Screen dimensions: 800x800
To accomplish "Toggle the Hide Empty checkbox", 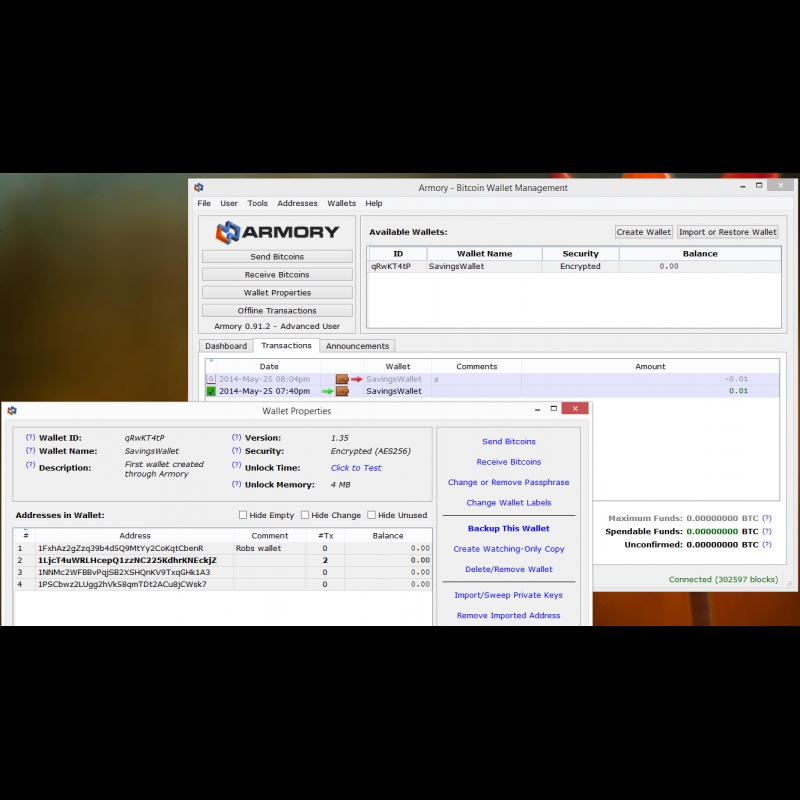I will click(243, 515).
